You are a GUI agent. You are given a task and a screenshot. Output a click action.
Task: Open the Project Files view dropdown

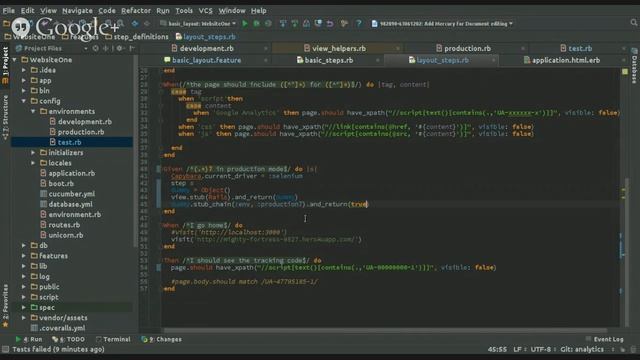click(52, 48)
